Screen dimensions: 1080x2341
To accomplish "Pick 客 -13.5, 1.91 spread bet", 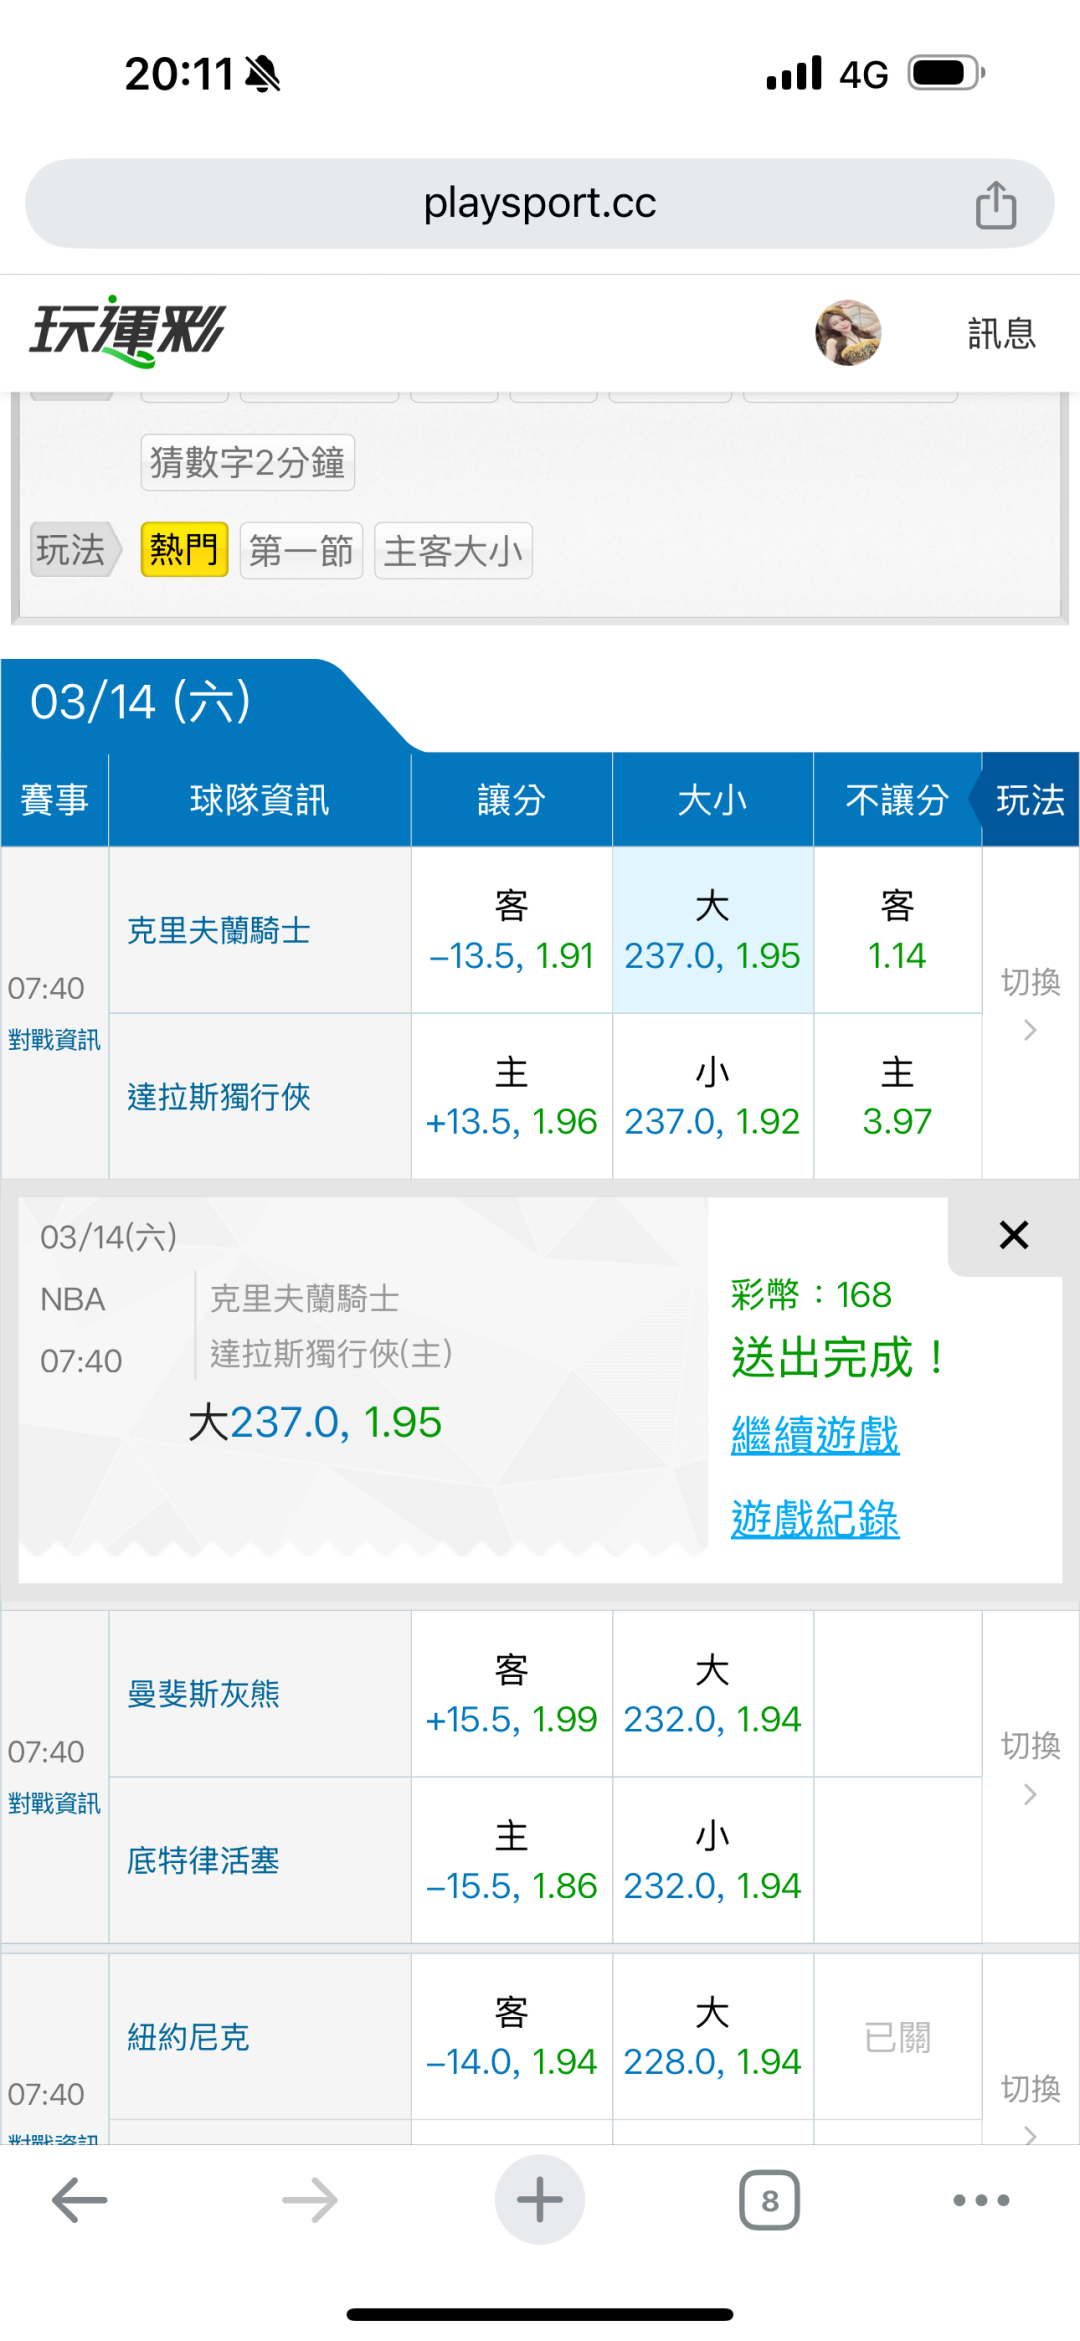I will [511, 930].
